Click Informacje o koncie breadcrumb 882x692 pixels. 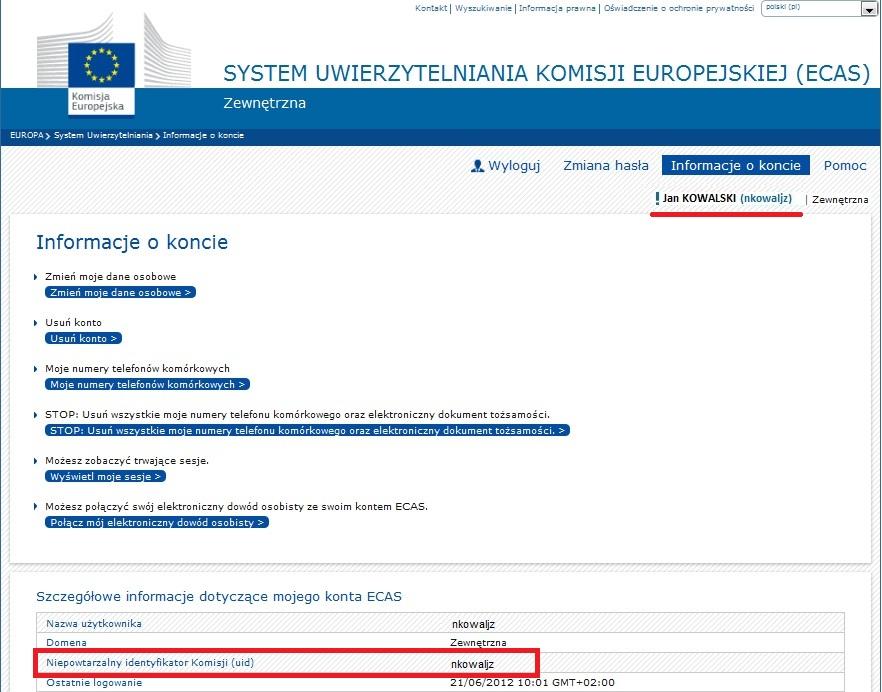203,135
